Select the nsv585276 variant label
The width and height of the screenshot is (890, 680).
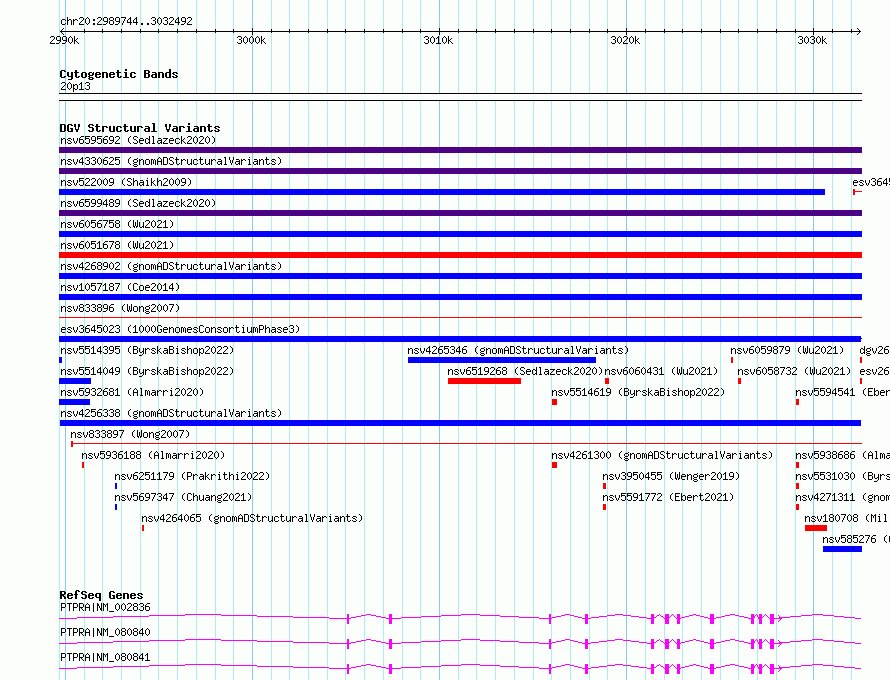(x=856, y=539)
